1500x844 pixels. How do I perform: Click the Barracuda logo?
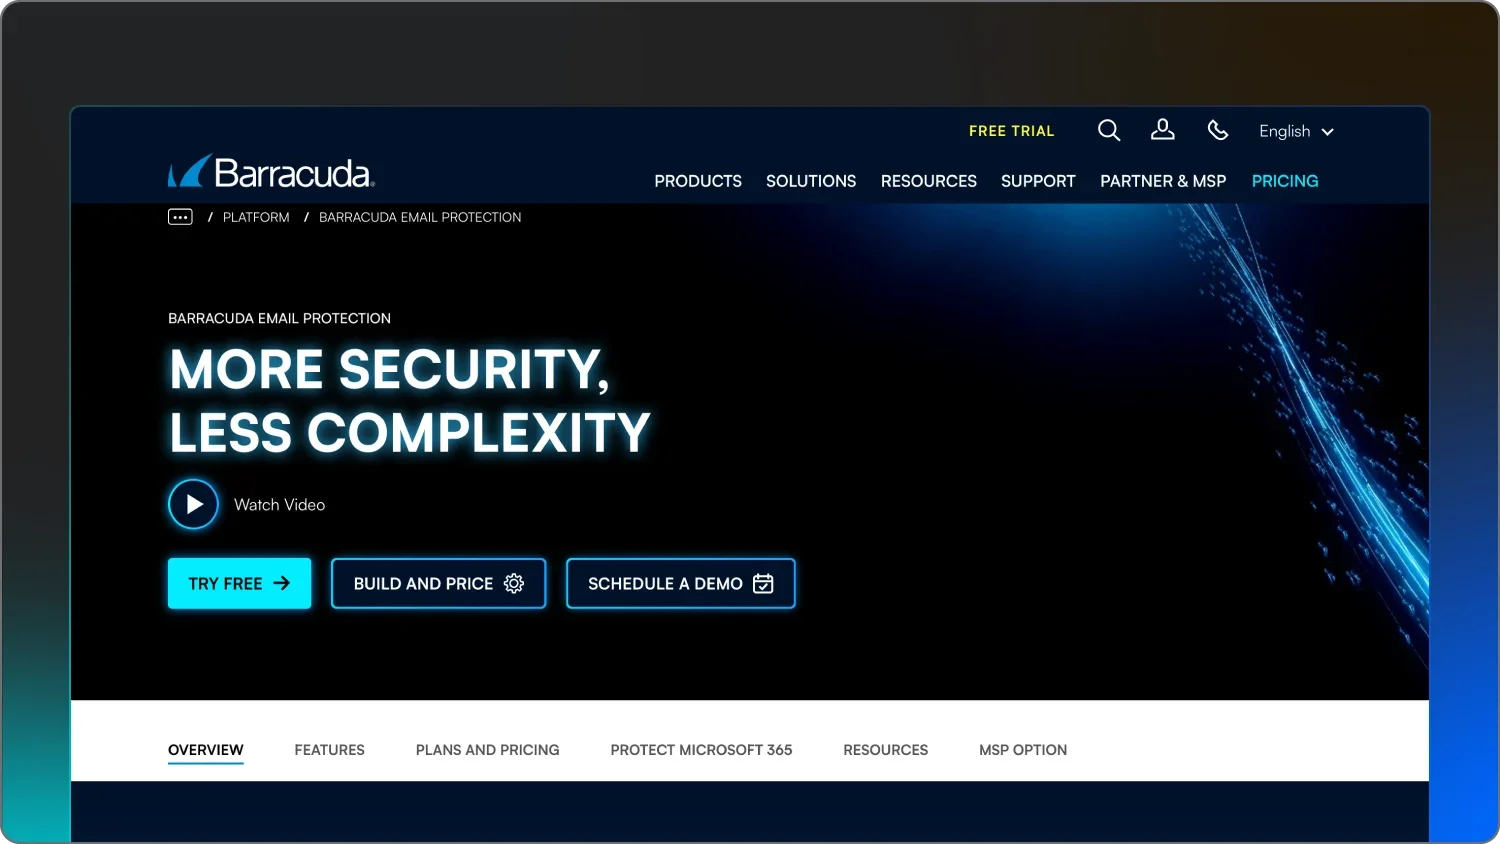pos(271,172)
